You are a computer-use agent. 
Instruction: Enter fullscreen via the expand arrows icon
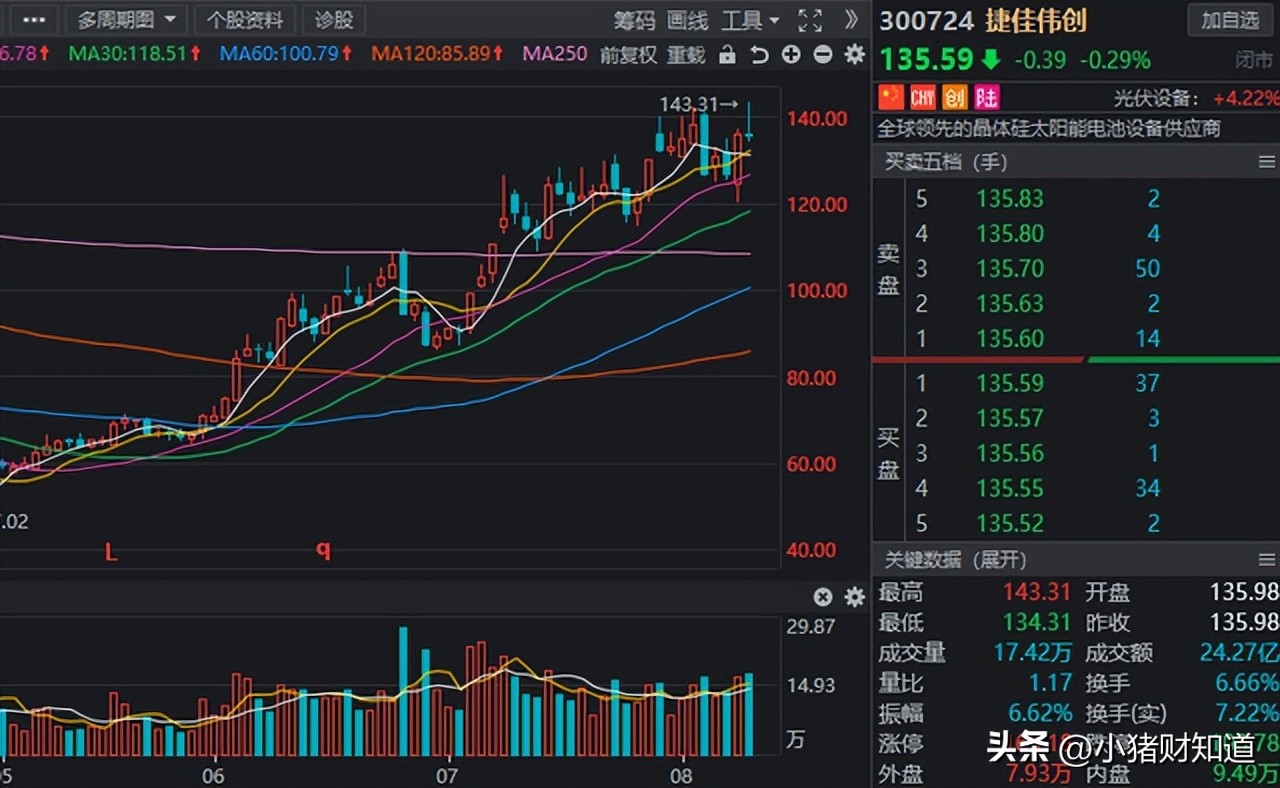tap(808, 19)
